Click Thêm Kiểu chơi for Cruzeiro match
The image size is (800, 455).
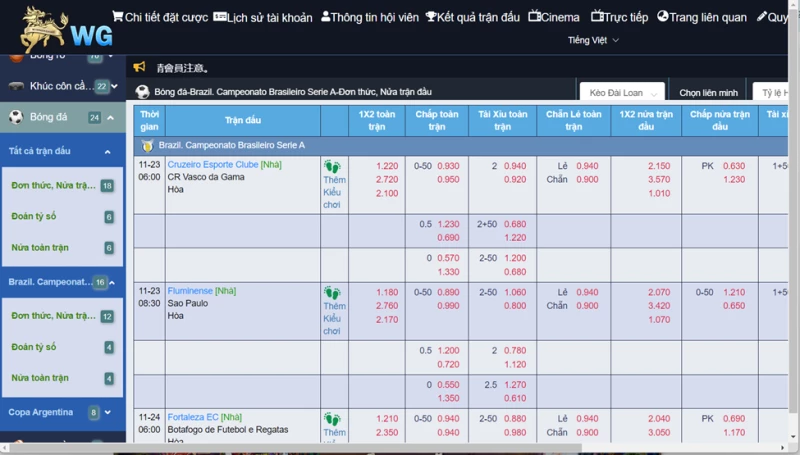tap(334, 192)
